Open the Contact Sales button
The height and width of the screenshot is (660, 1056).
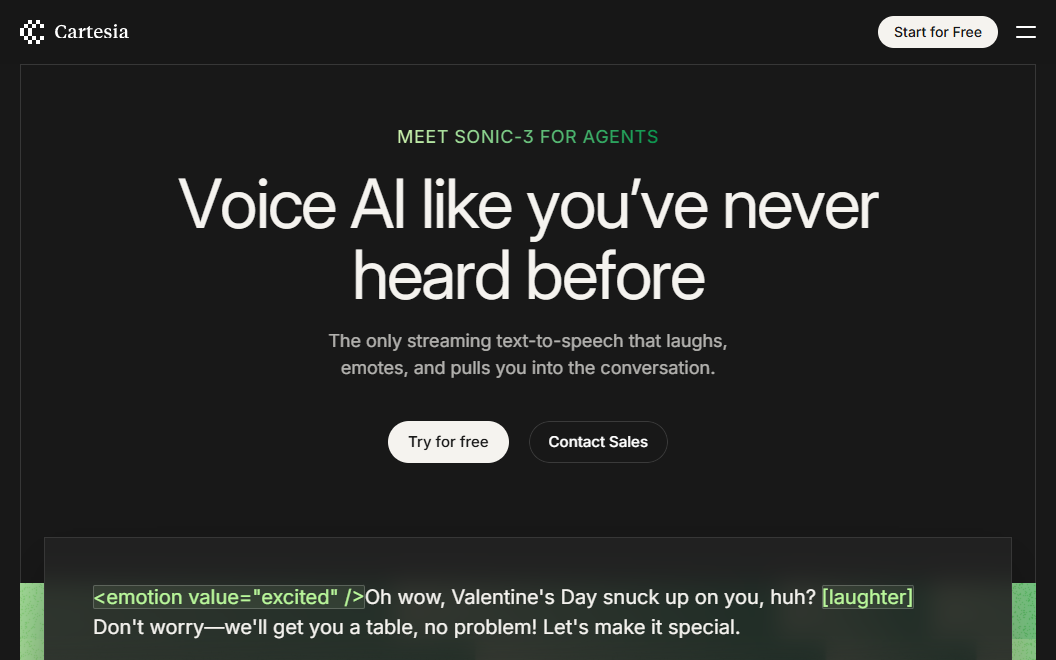(x=598, y=442)
